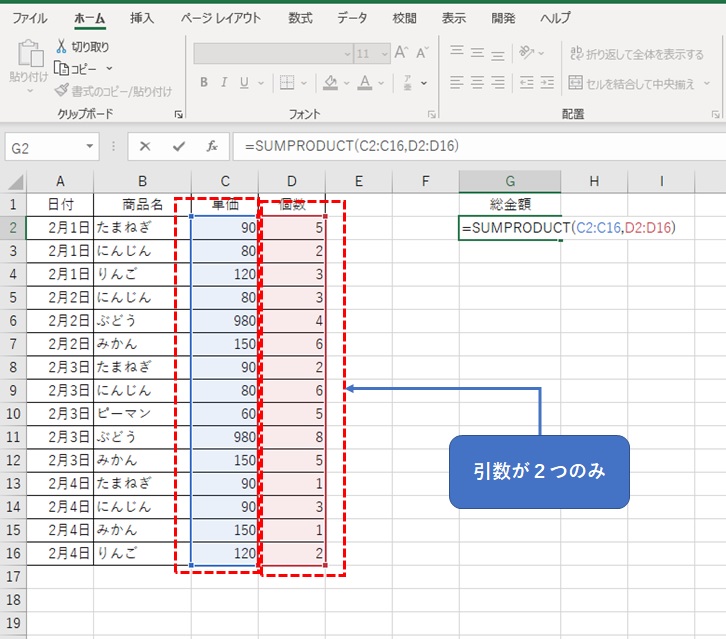This screenshot has height=639, width=726.
Task: Switch to the Review (校閲) tab
Action: [404, 19]
